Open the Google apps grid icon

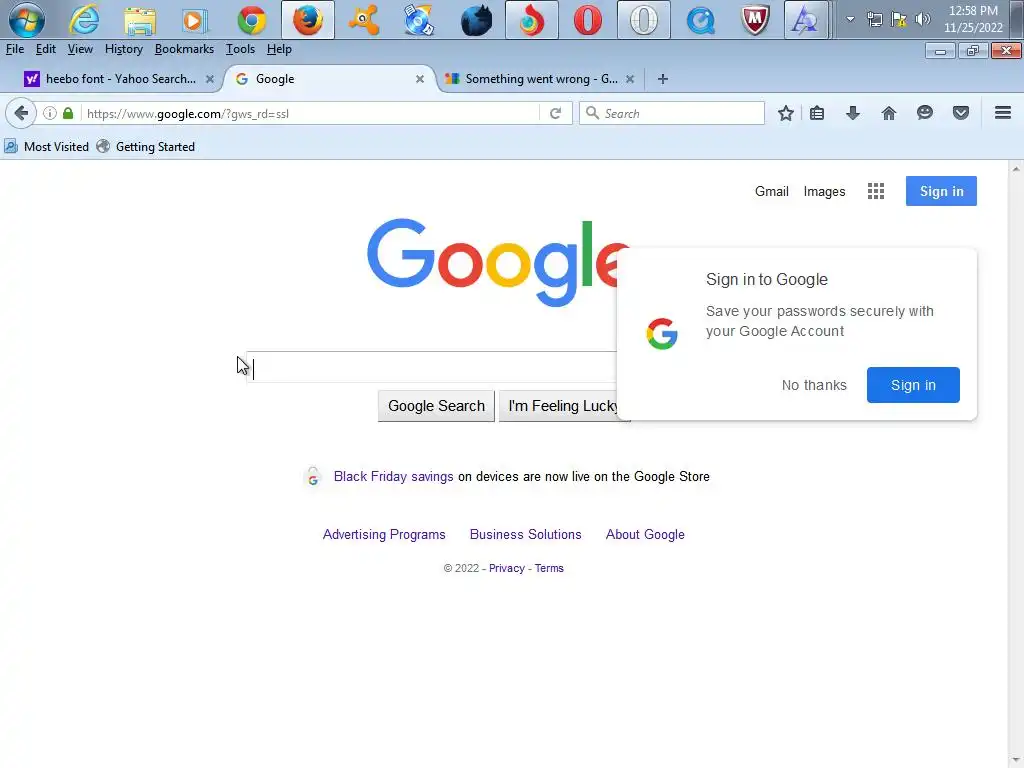point(876,191)
